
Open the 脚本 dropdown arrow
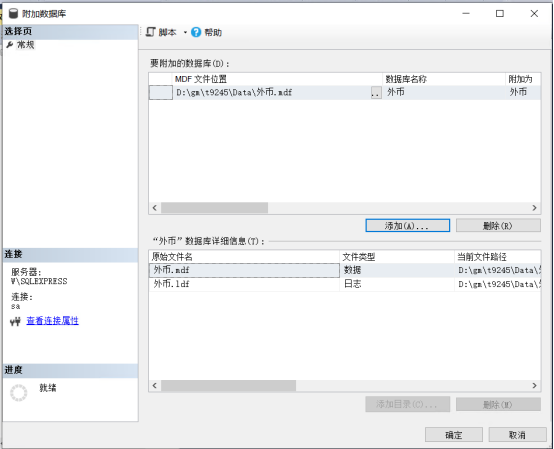185,33
